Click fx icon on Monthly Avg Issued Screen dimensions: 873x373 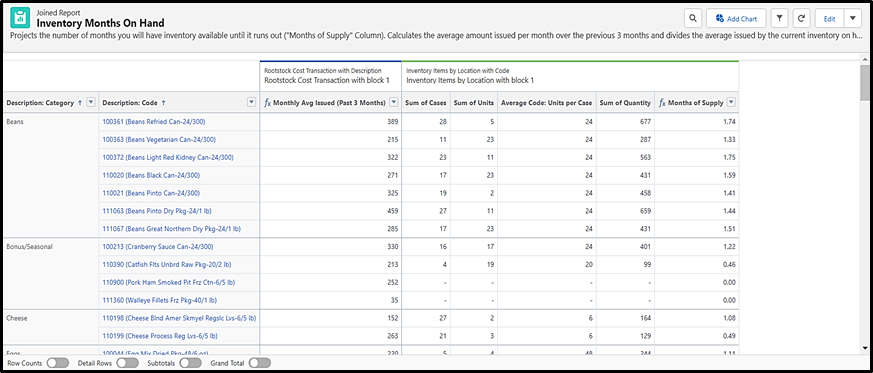click(x=267, y=102)
